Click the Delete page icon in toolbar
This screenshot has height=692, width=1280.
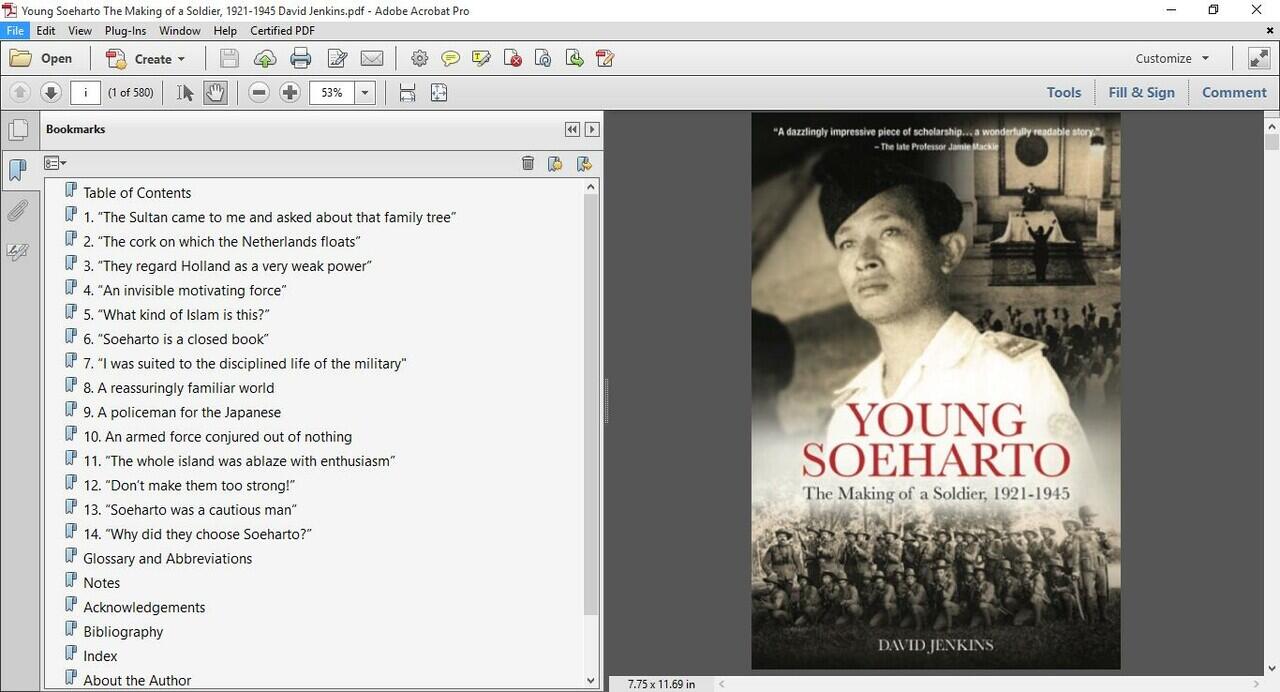point(512,59)
